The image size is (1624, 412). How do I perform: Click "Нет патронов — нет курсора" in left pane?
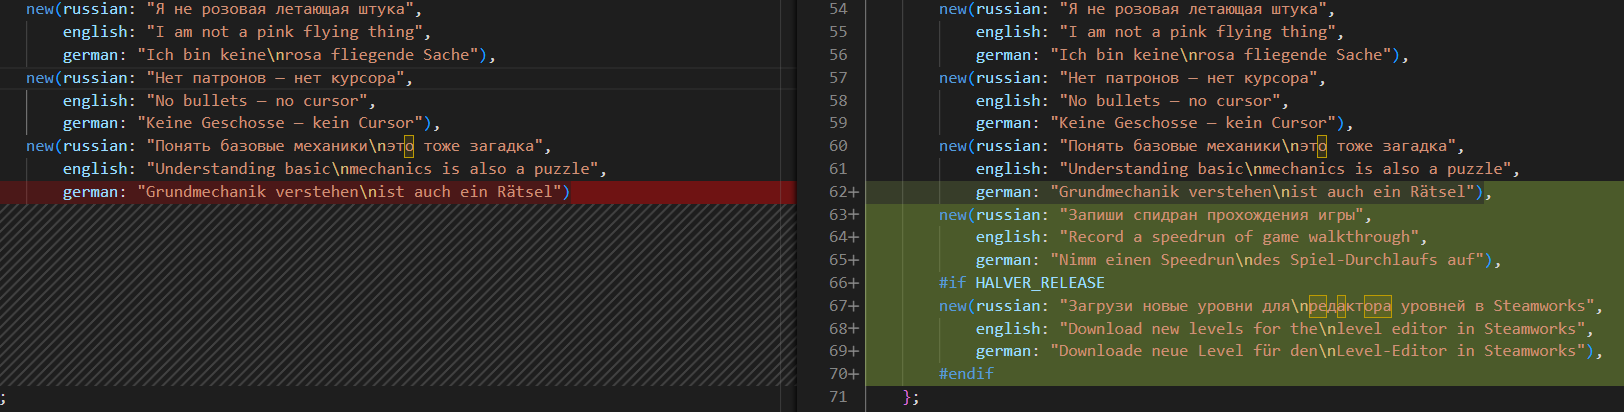[x=275, y=78]
